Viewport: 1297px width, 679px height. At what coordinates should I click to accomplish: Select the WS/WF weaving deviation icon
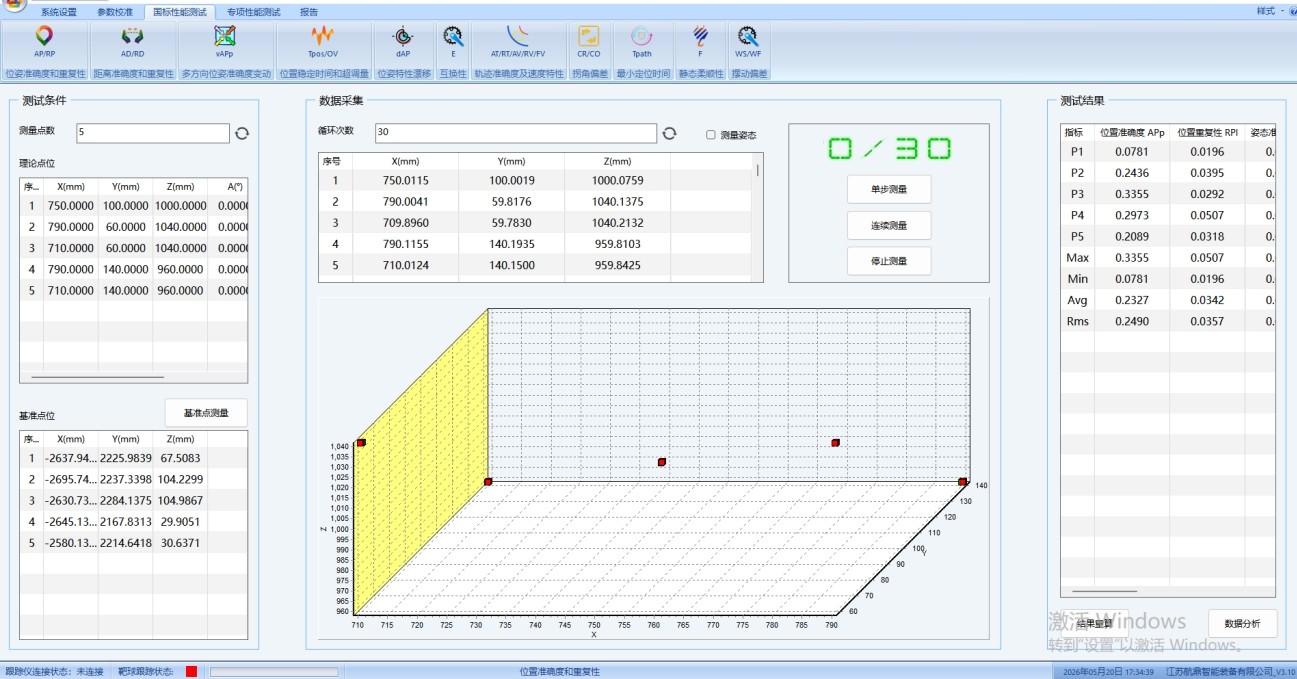click(748, 42)
